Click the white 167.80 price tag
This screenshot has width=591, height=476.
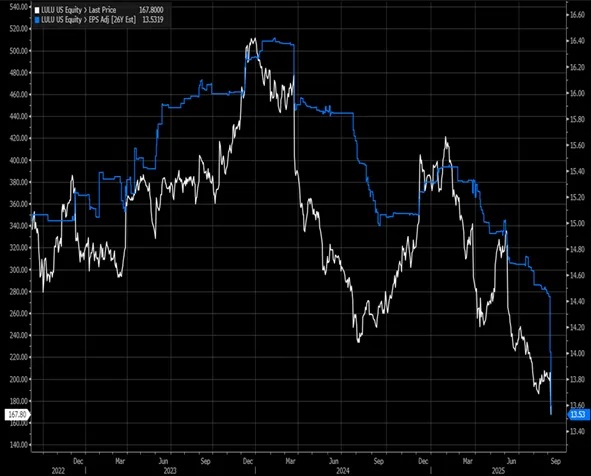(17, 415)
